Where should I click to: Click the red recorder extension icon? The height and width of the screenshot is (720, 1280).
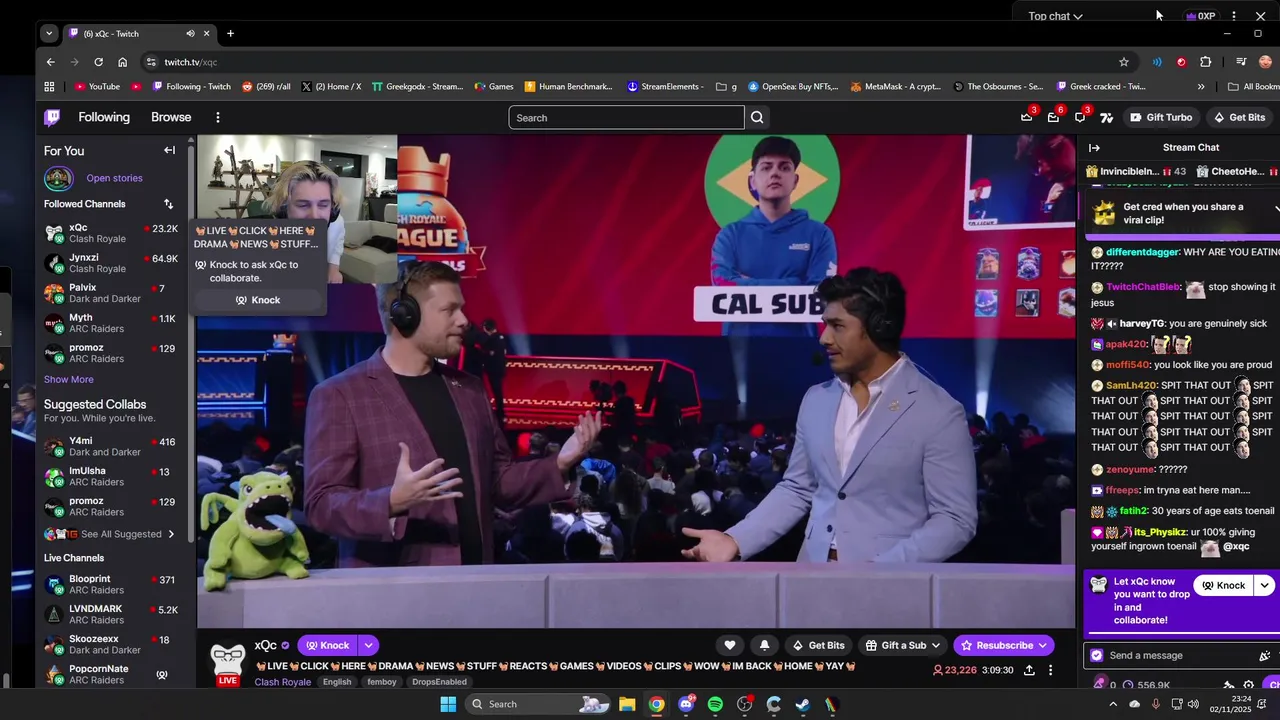(x=1181, y=62)
